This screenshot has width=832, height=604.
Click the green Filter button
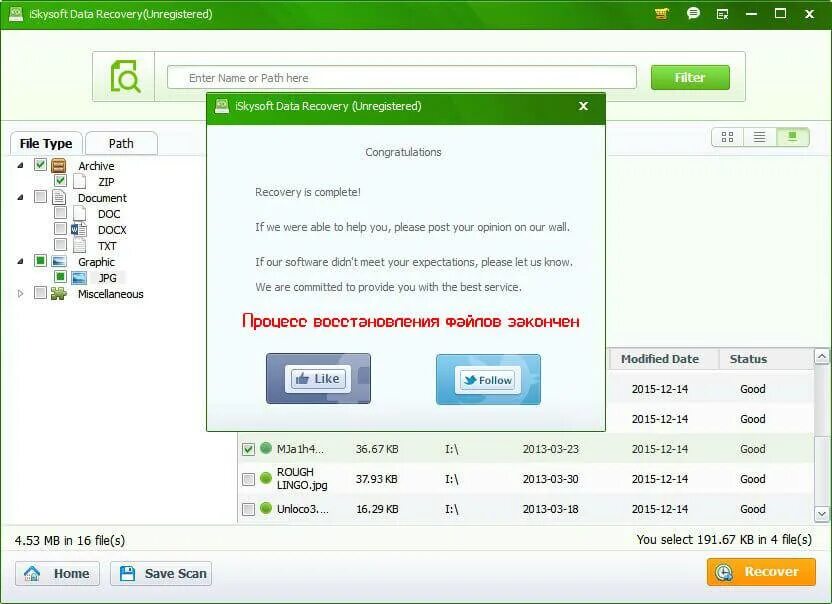tap(690, 77)
